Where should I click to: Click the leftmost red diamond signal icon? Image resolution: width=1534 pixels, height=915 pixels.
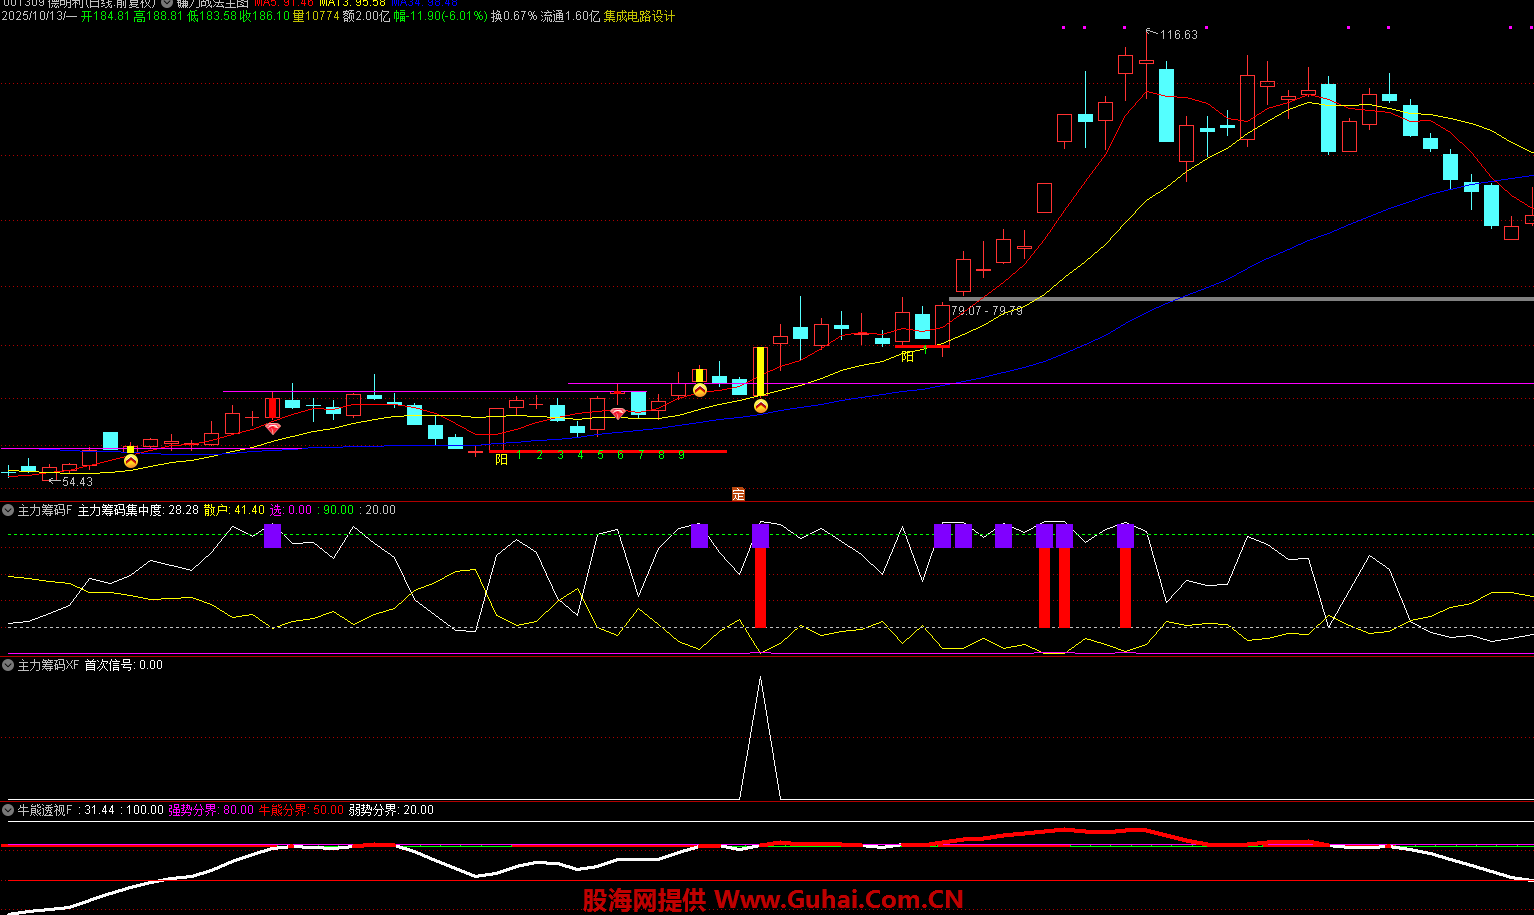pyautogui.click(x=273, y=428)
